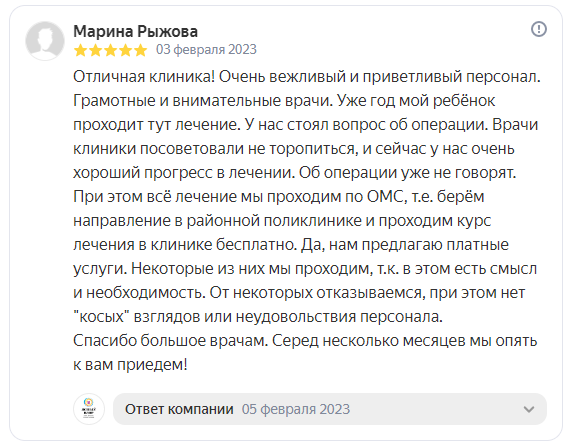
Task: Click the quoted word "косых"
Action: pos(102,316)
